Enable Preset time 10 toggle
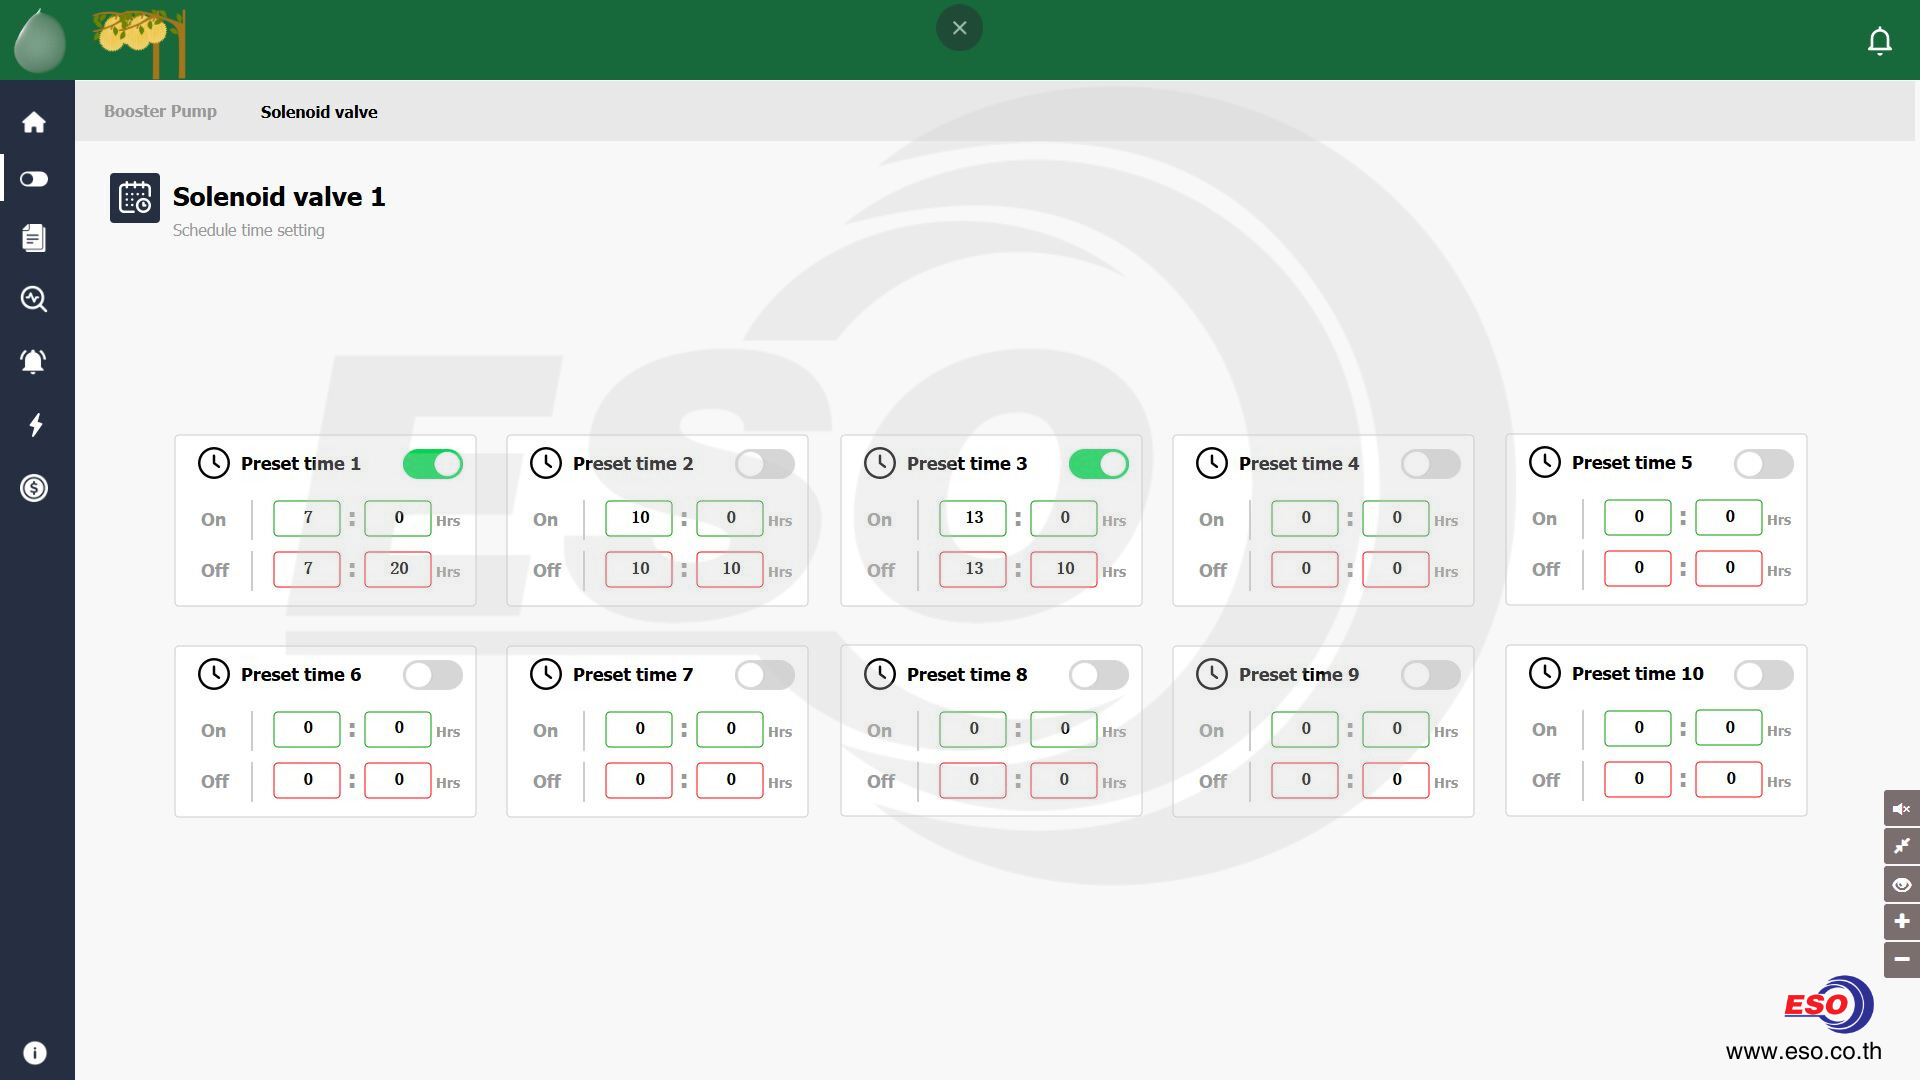This screenshot has height=1080, width=1920. click(x=1763, y=675)
